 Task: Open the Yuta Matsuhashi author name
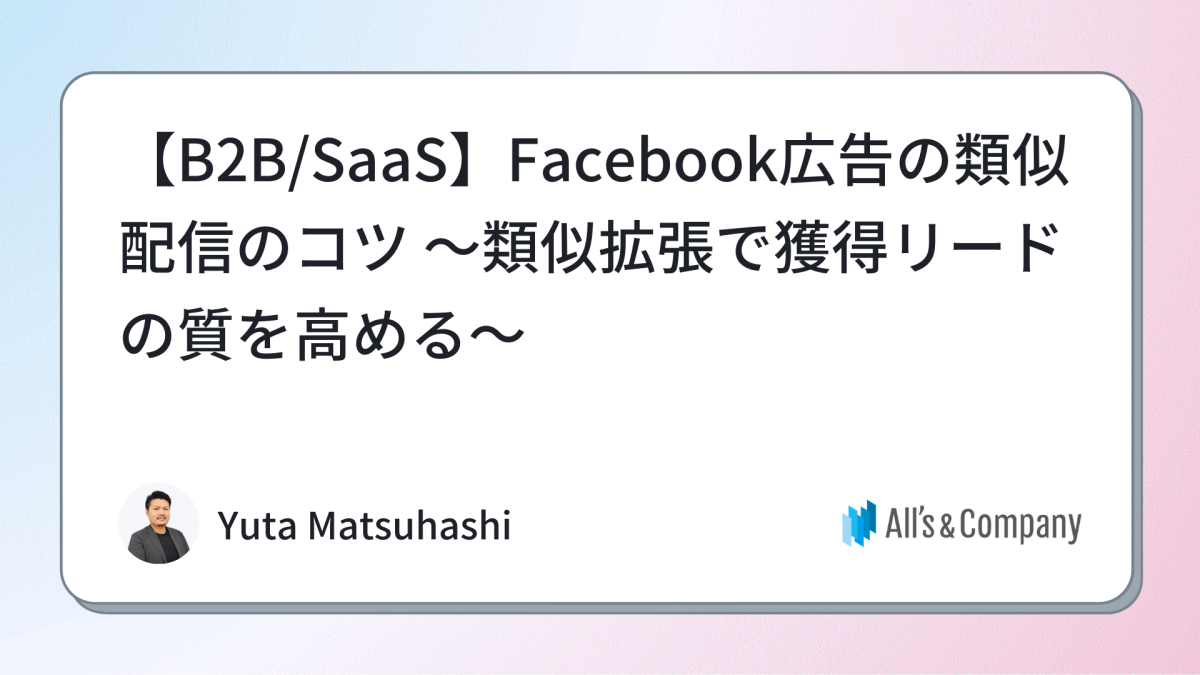coord(364,525)
